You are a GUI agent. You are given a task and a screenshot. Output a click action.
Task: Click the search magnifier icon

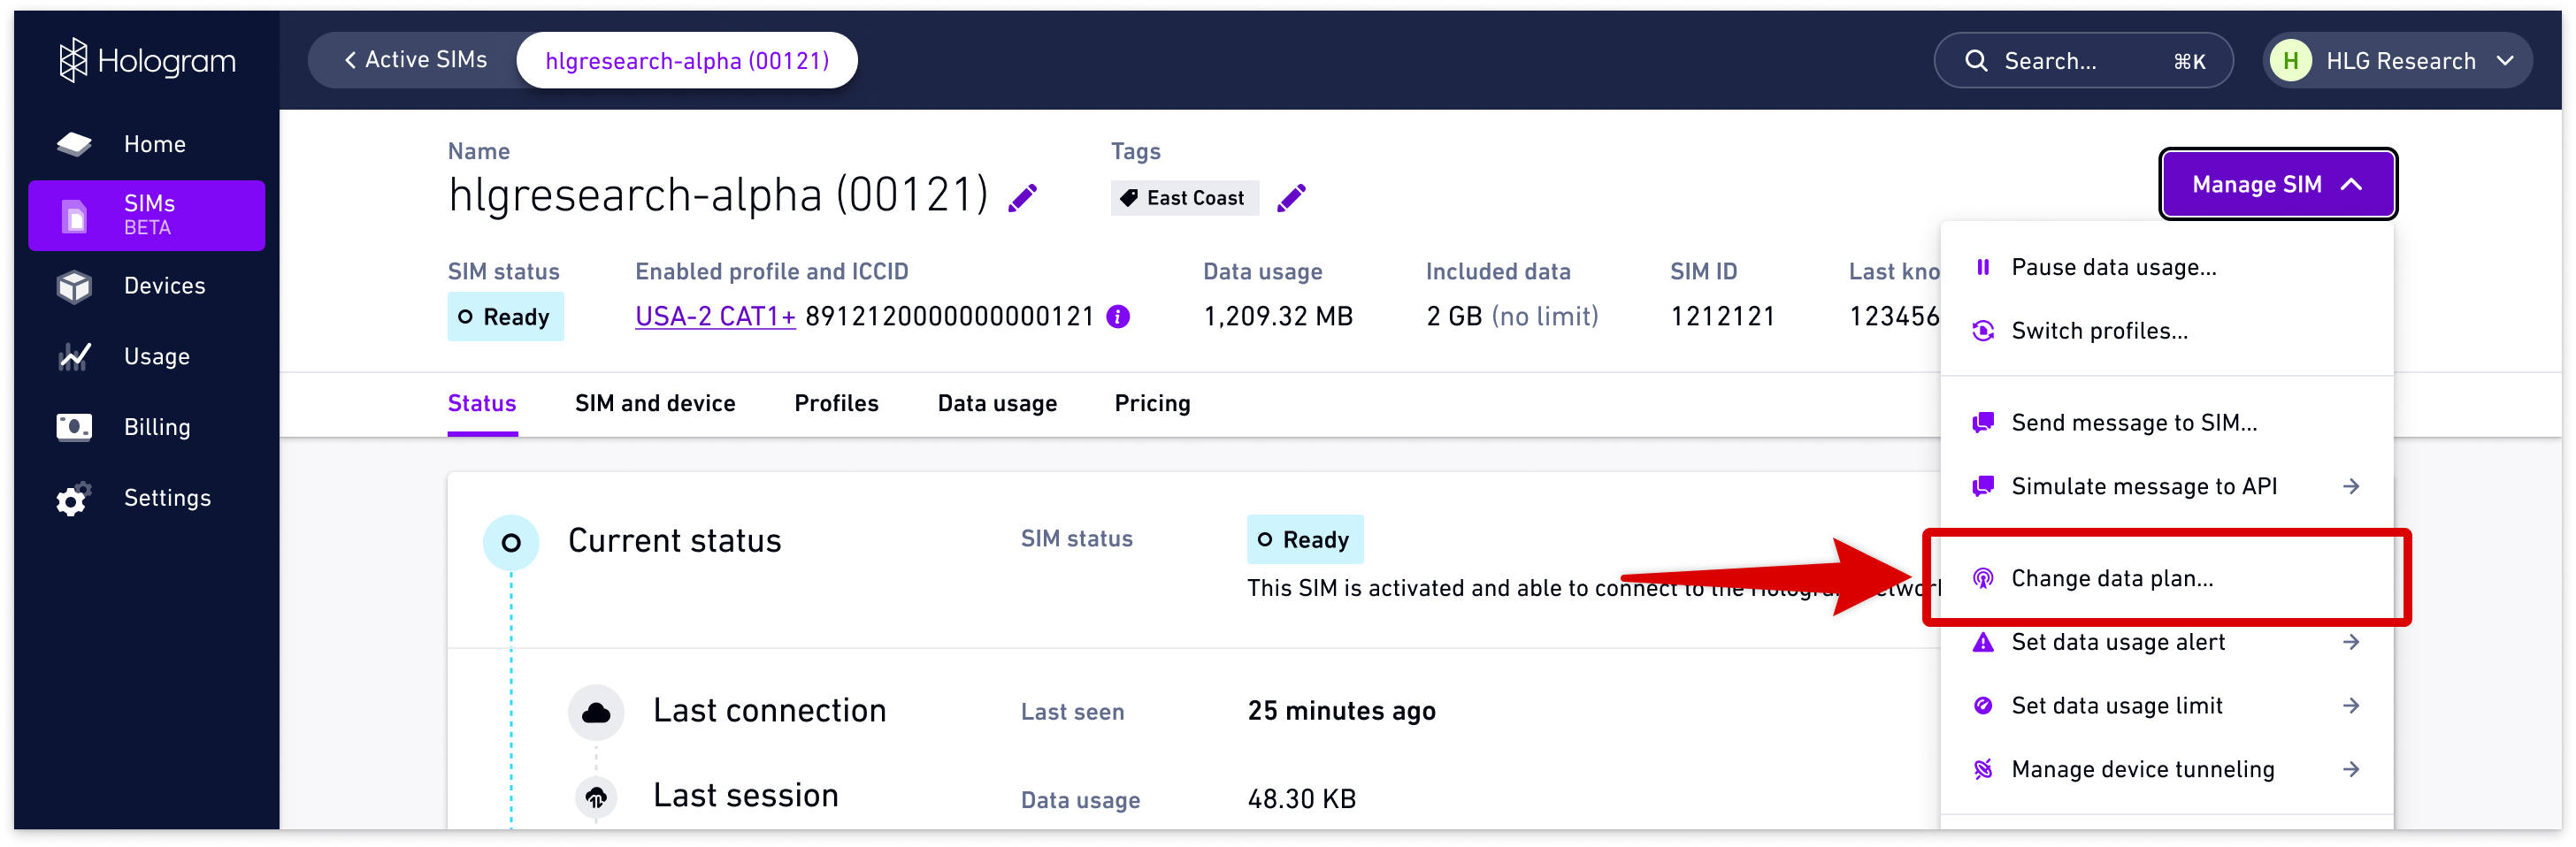1976,61
